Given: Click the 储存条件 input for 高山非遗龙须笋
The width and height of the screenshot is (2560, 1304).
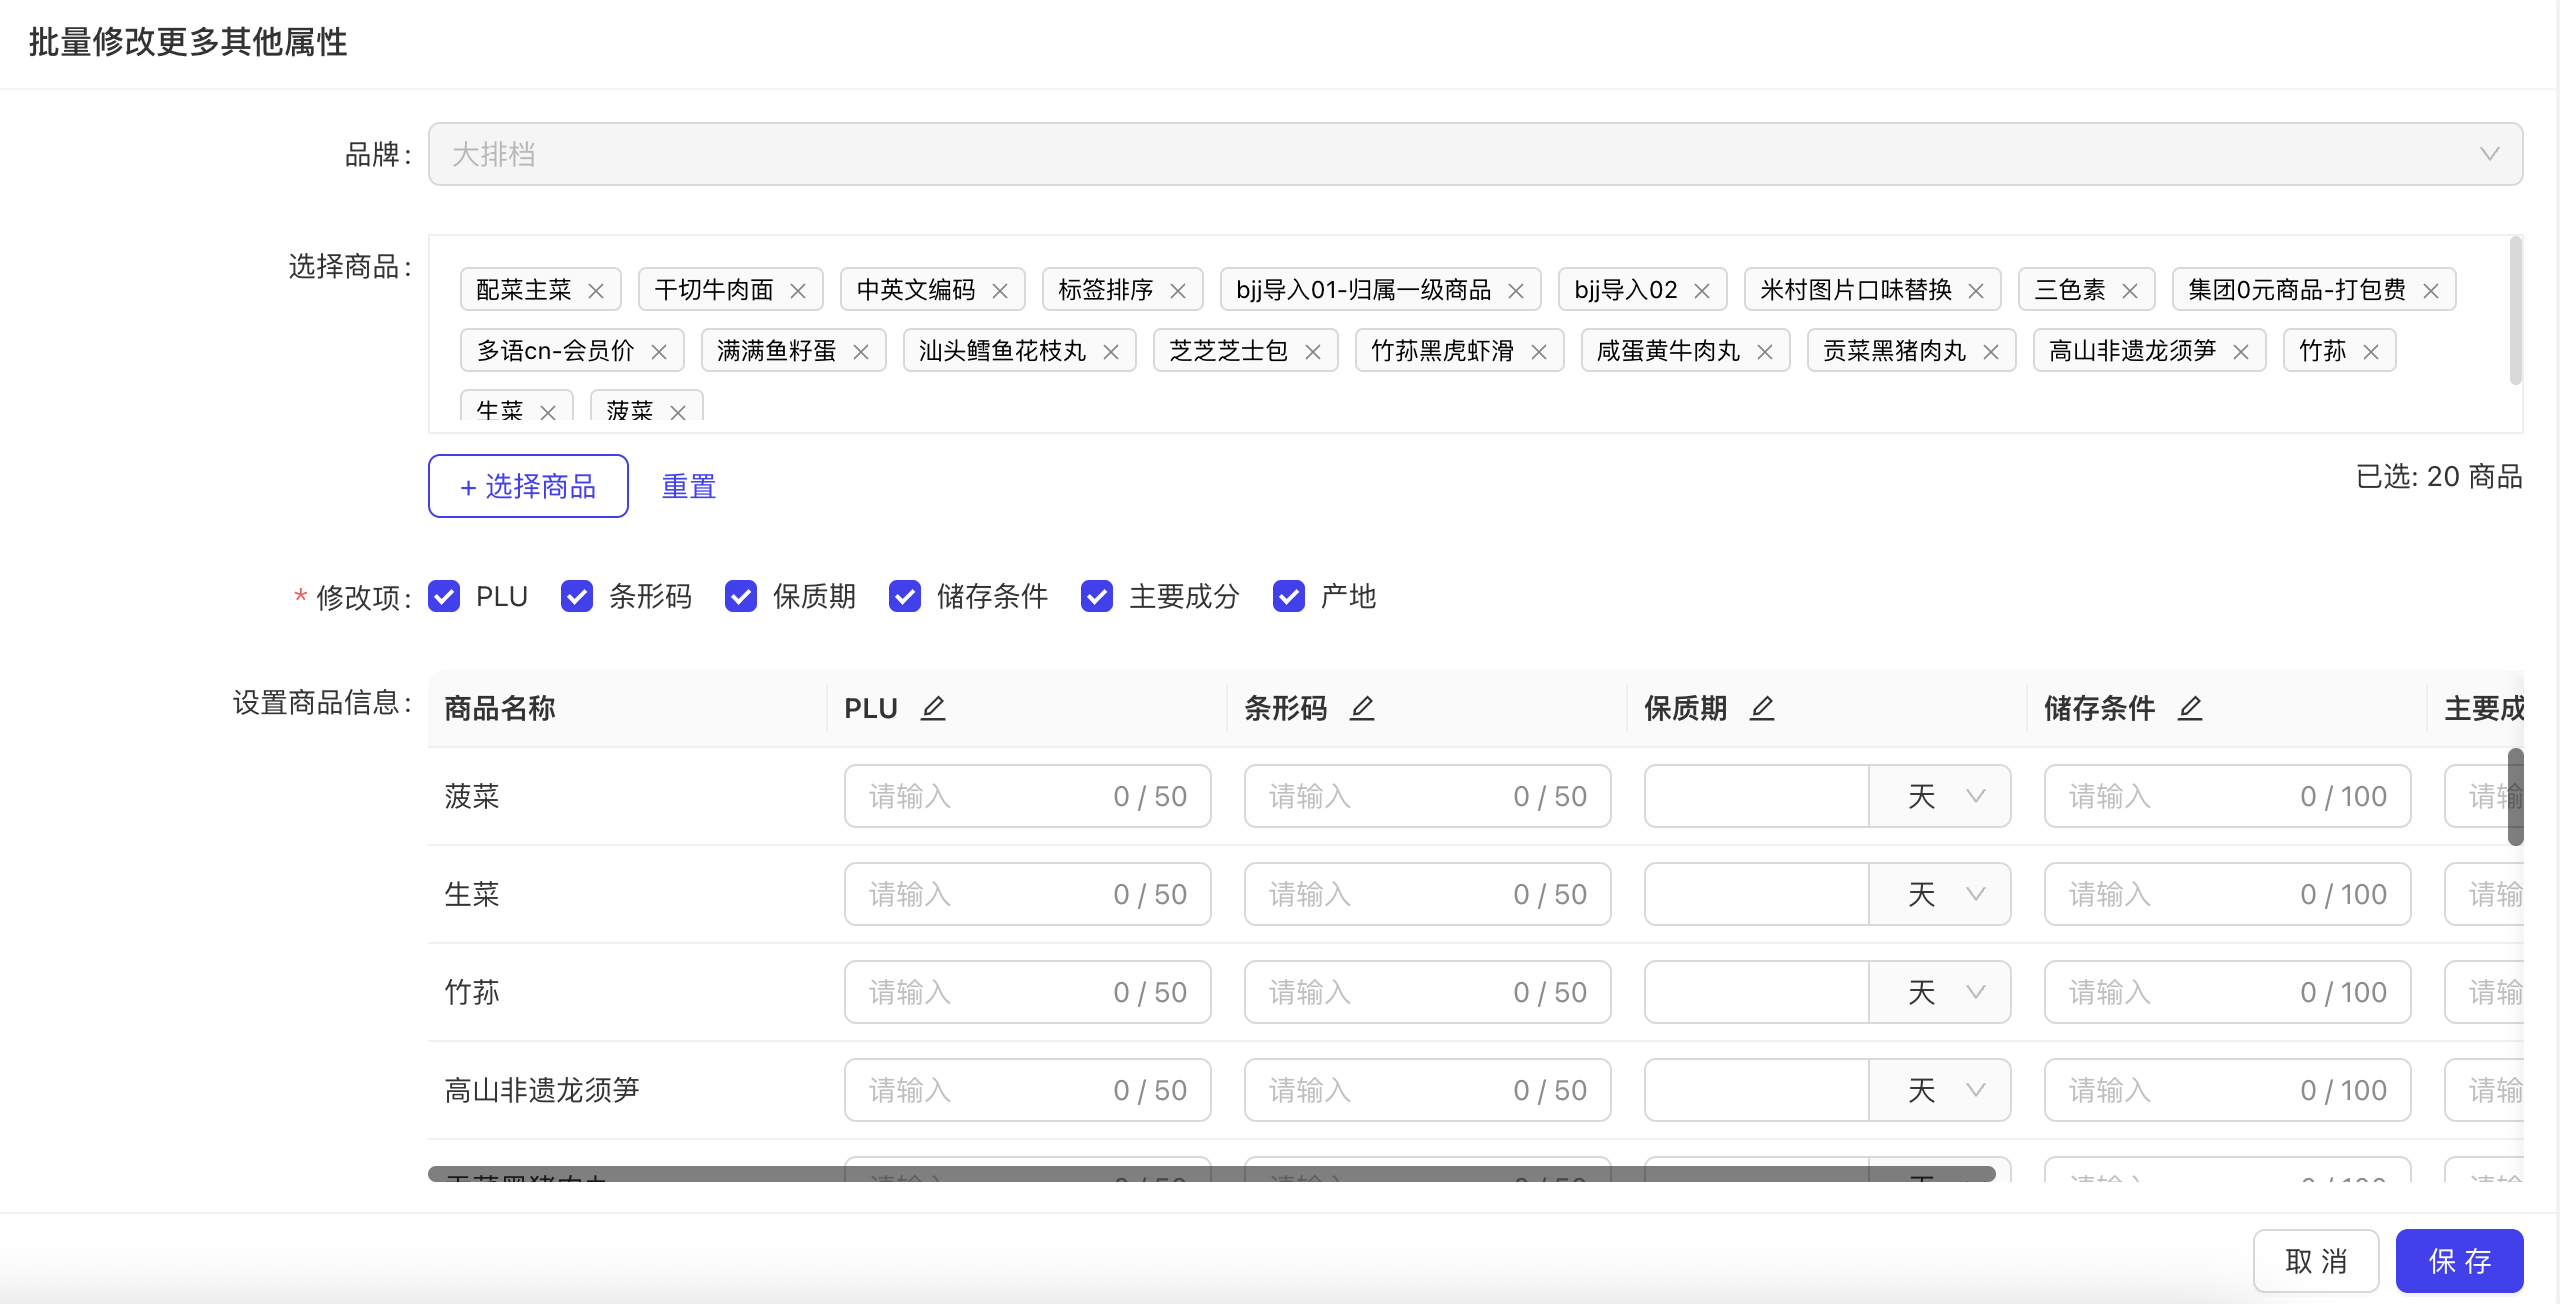Looking at the screenshot, I should [2228, 1090].
